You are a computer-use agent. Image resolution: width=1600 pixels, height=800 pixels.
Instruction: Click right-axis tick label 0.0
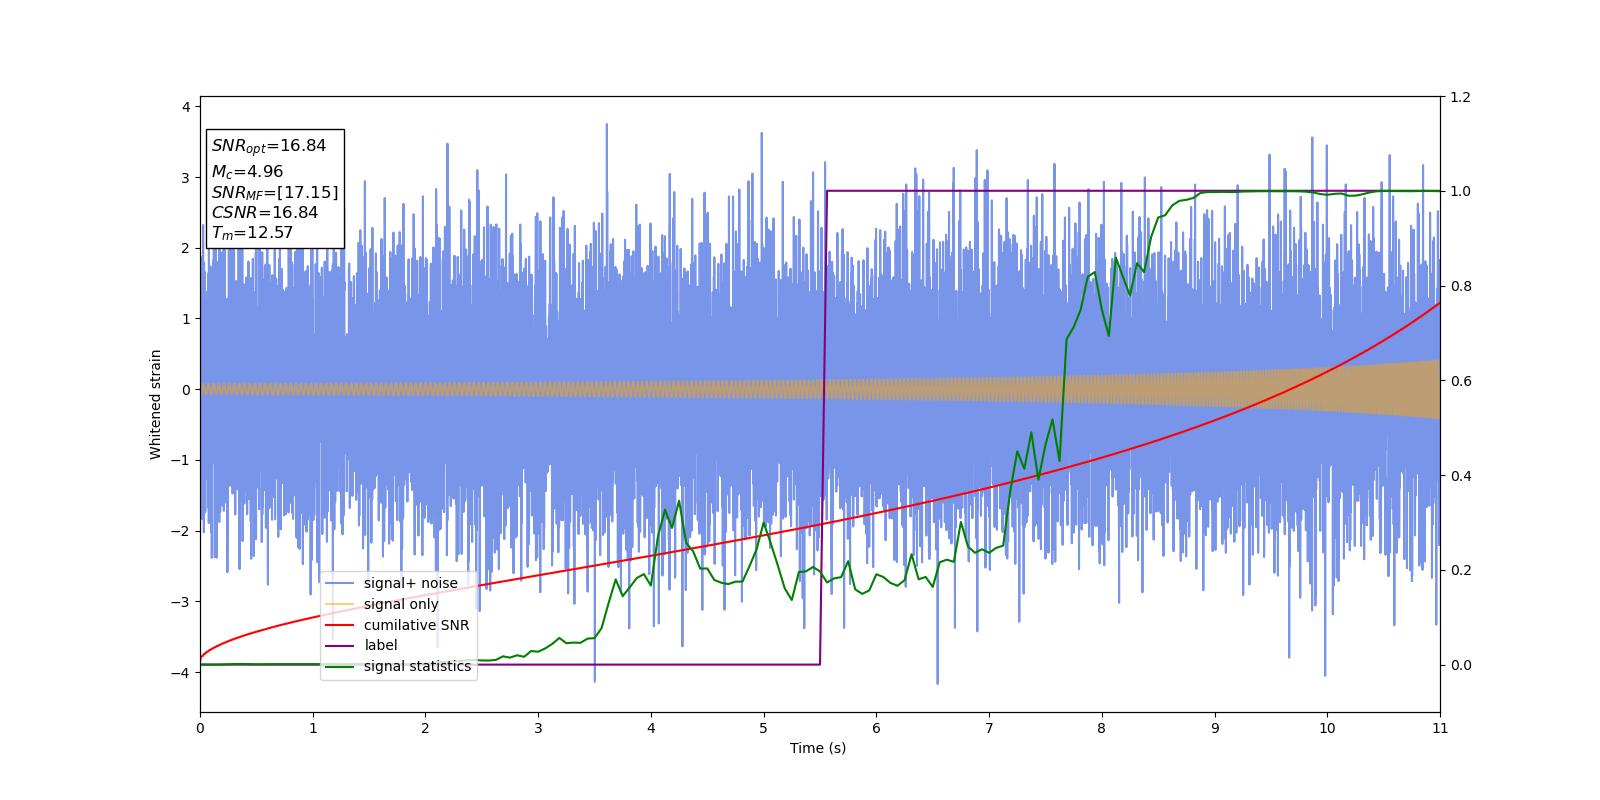[x=1460, y=665]
